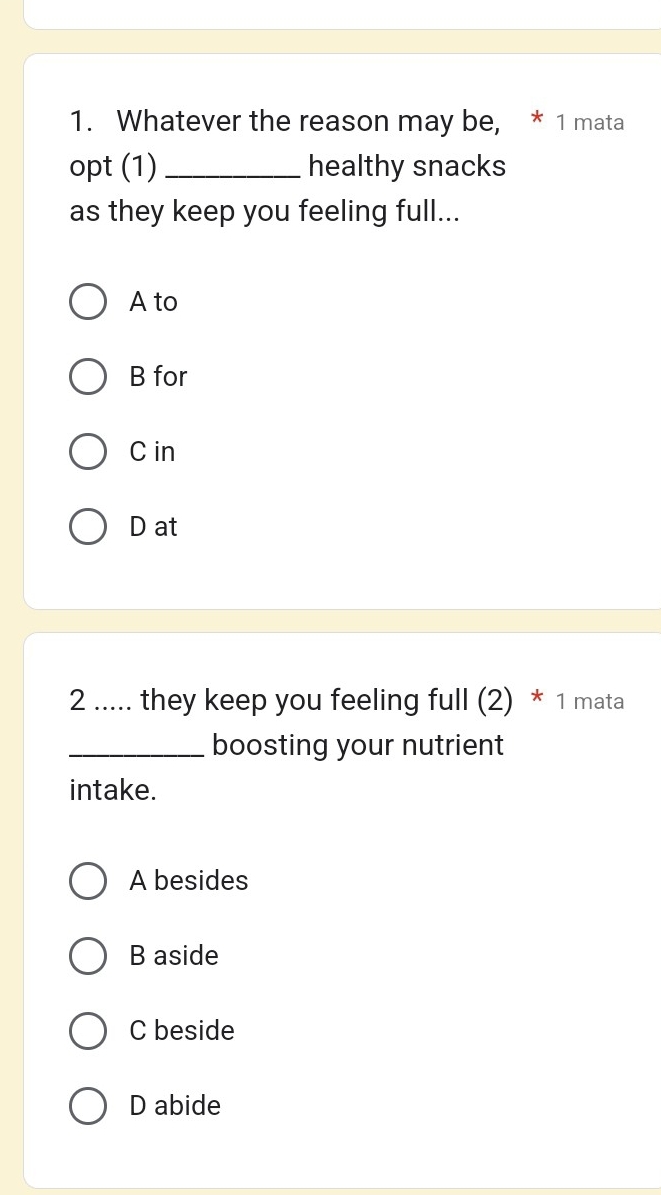Click the words 'healthy snacks' in question 1
The width and height of the screenshot is (661, 1195).
pos(407,167)
